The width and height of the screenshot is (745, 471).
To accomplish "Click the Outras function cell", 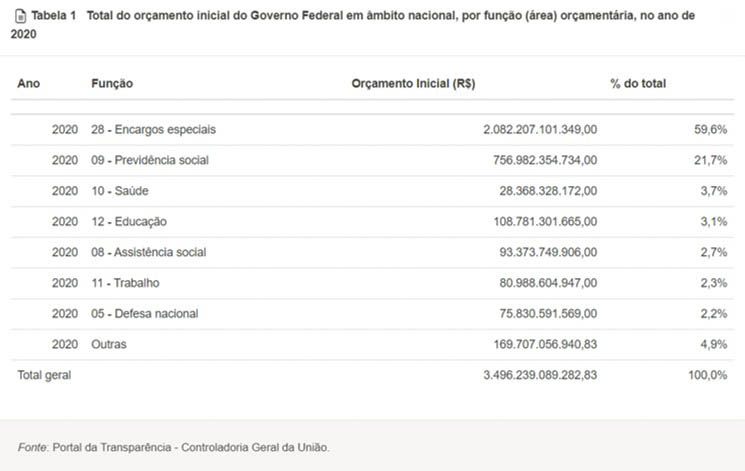I will pos(109,345).
